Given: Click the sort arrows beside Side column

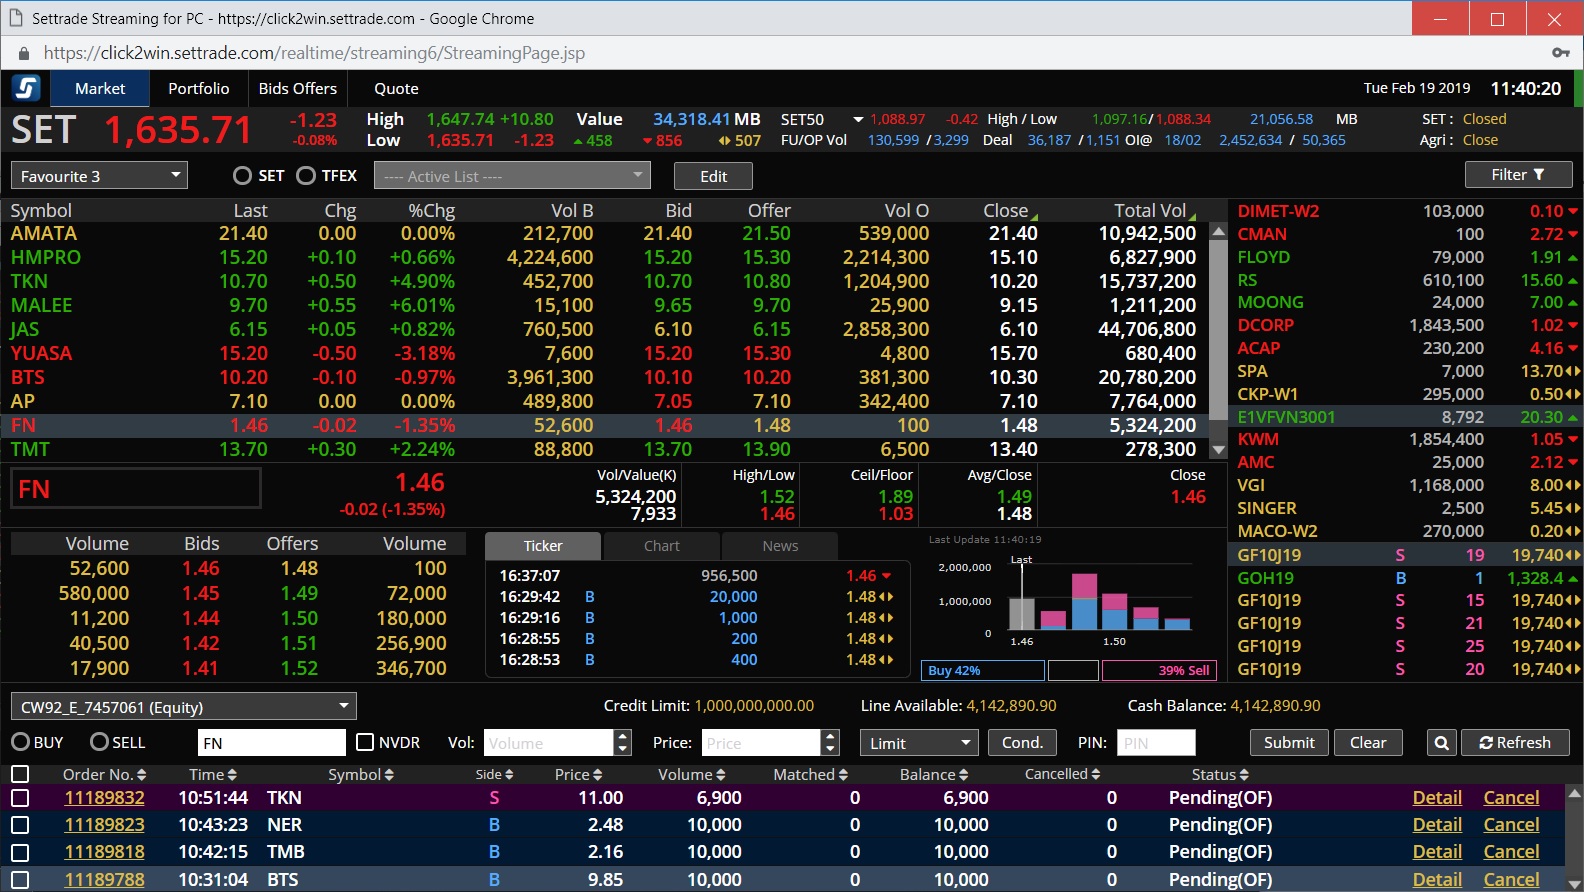Looking at the screenshot, I should click(509, 775).
